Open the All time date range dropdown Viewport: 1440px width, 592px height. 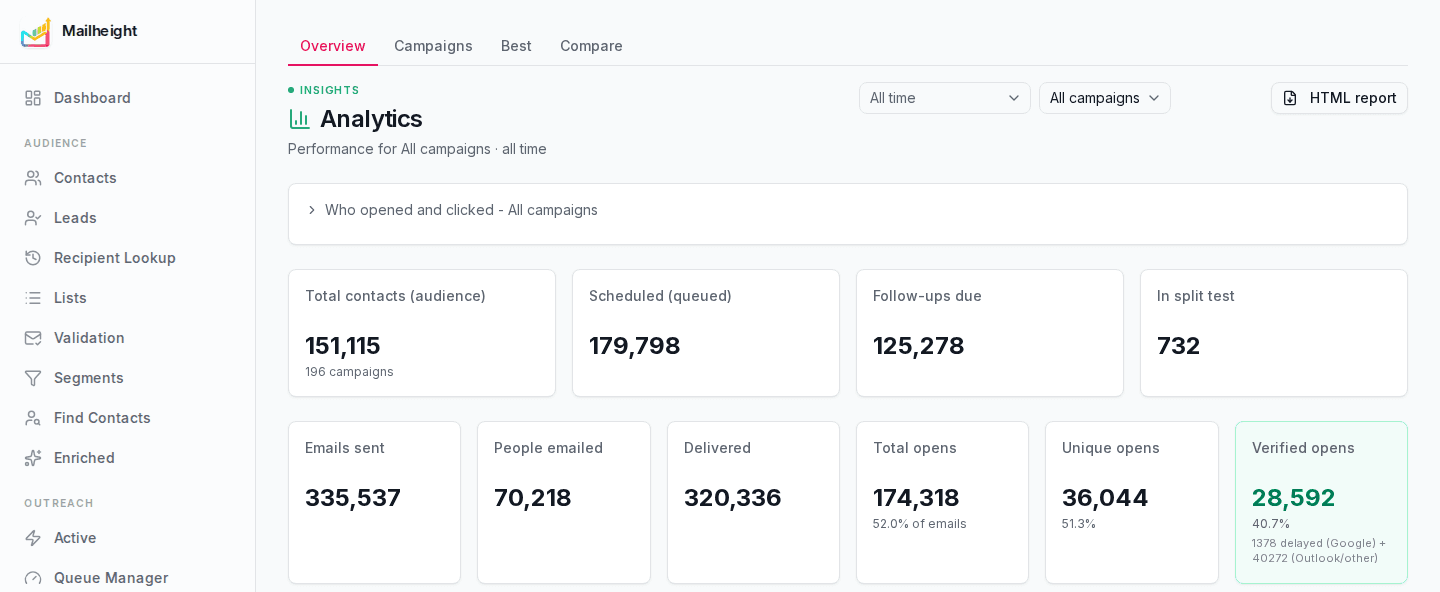pos(945,98)
